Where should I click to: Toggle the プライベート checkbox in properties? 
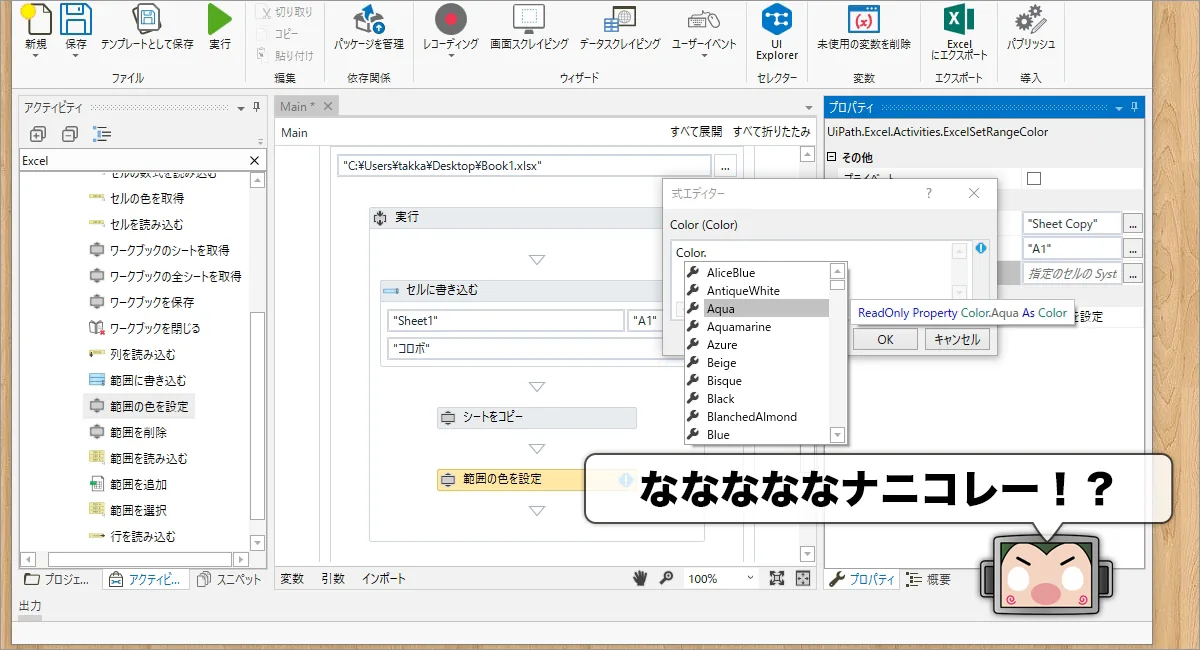click(1034, 178)
